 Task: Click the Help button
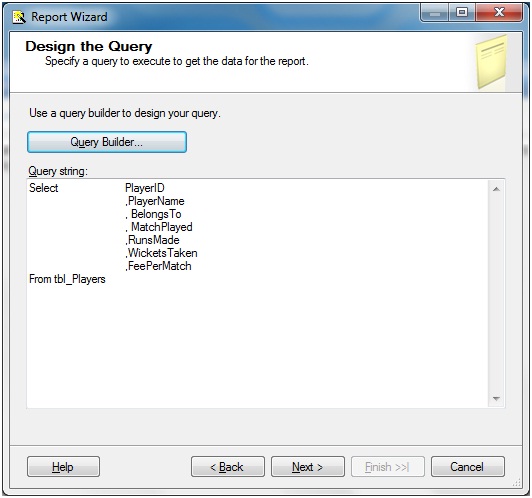click(x=63, y=467)
